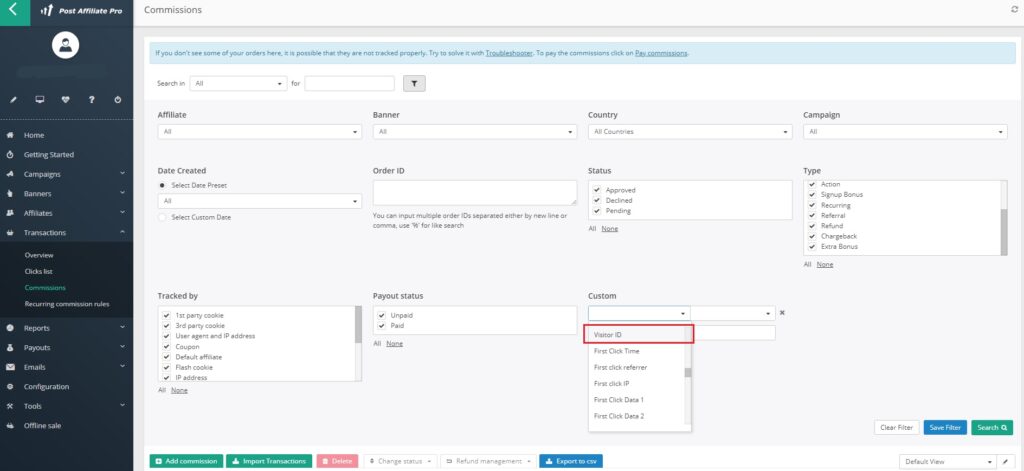Screen dimensions: 1024x471
Task: Open help via the question mark icon
Action: click(x=91, y=100)
